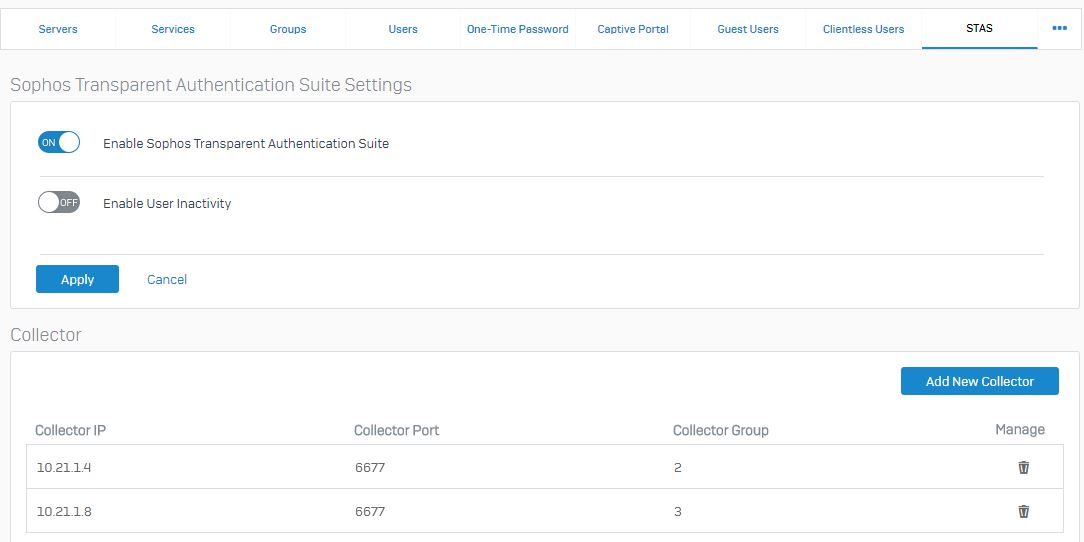Select the Clientless Users tab

863,29
